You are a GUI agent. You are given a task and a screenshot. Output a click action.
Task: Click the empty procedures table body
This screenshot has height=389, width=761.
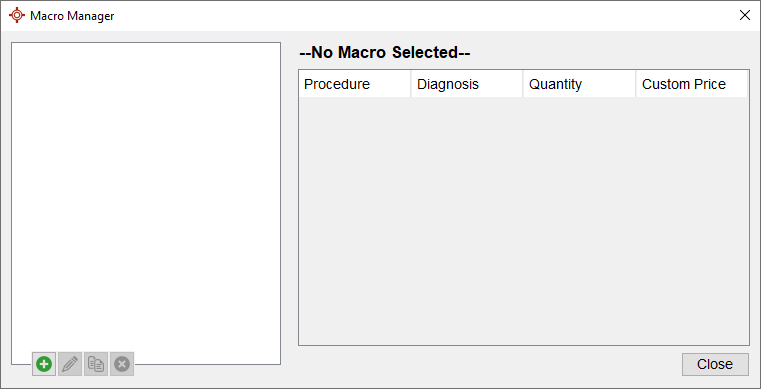coord(524,221)
